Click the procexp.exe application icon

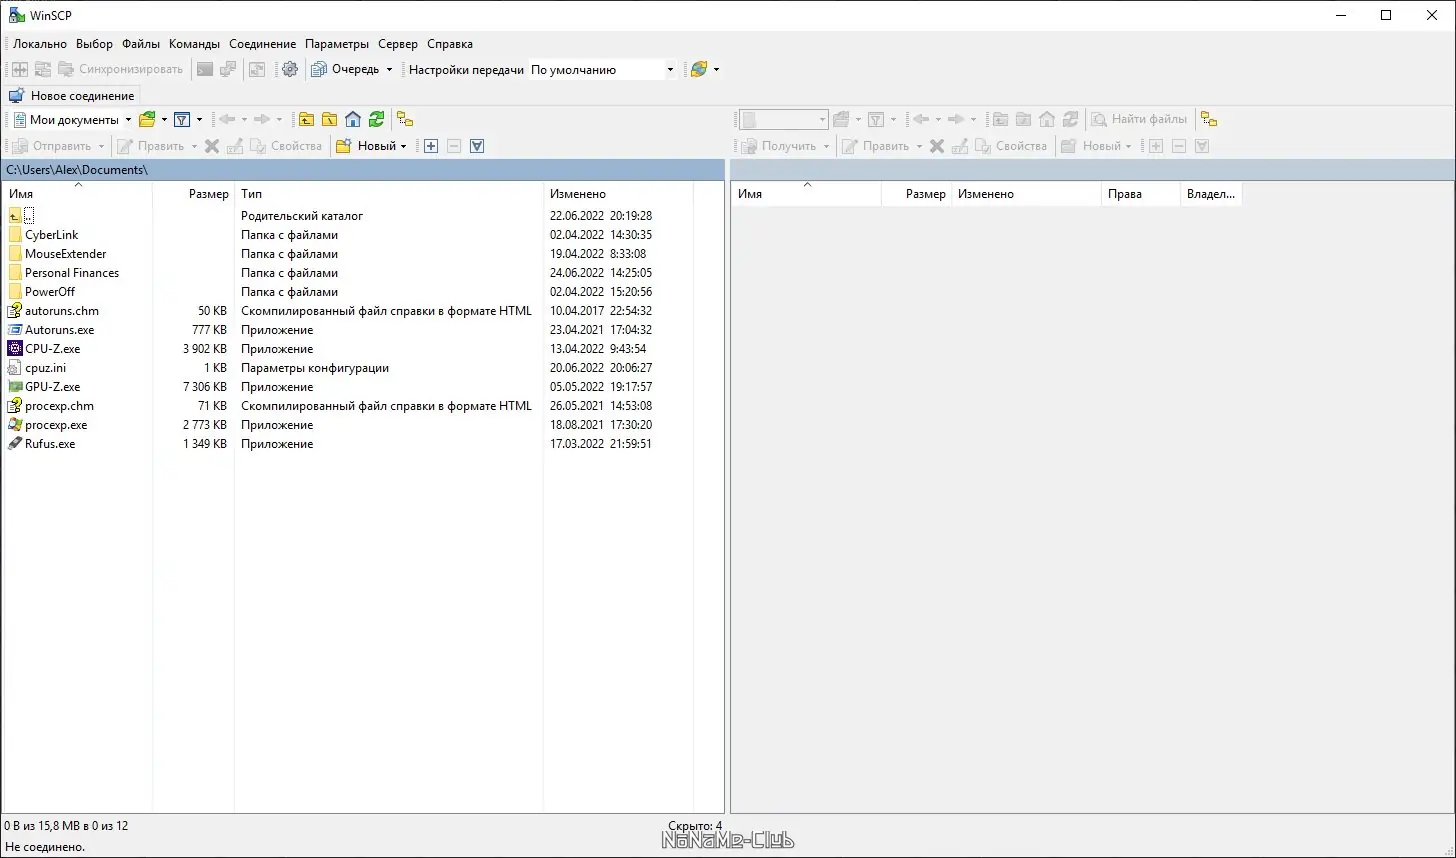pos(15,425)
